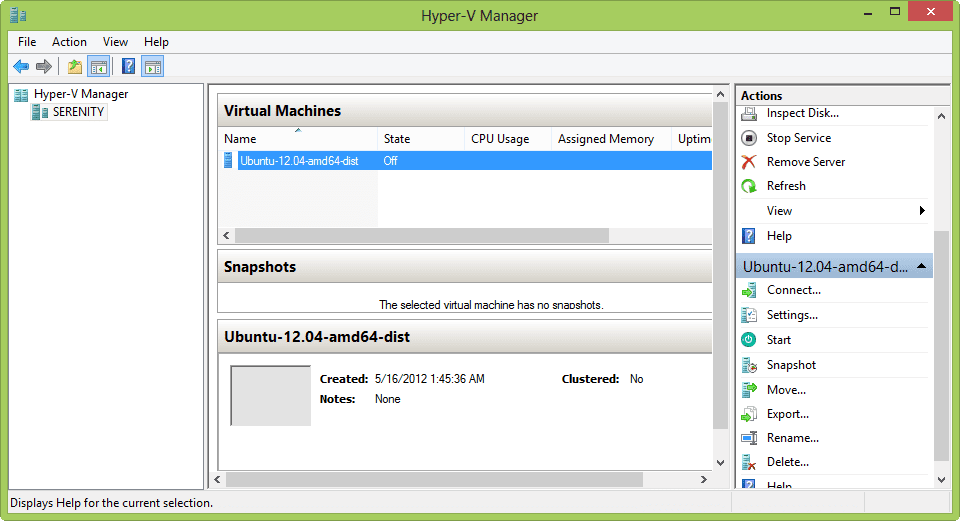Click the Ubuntu VM row icon
The image size is (960, 521).
pyautogui.click(x=228, y=160)
